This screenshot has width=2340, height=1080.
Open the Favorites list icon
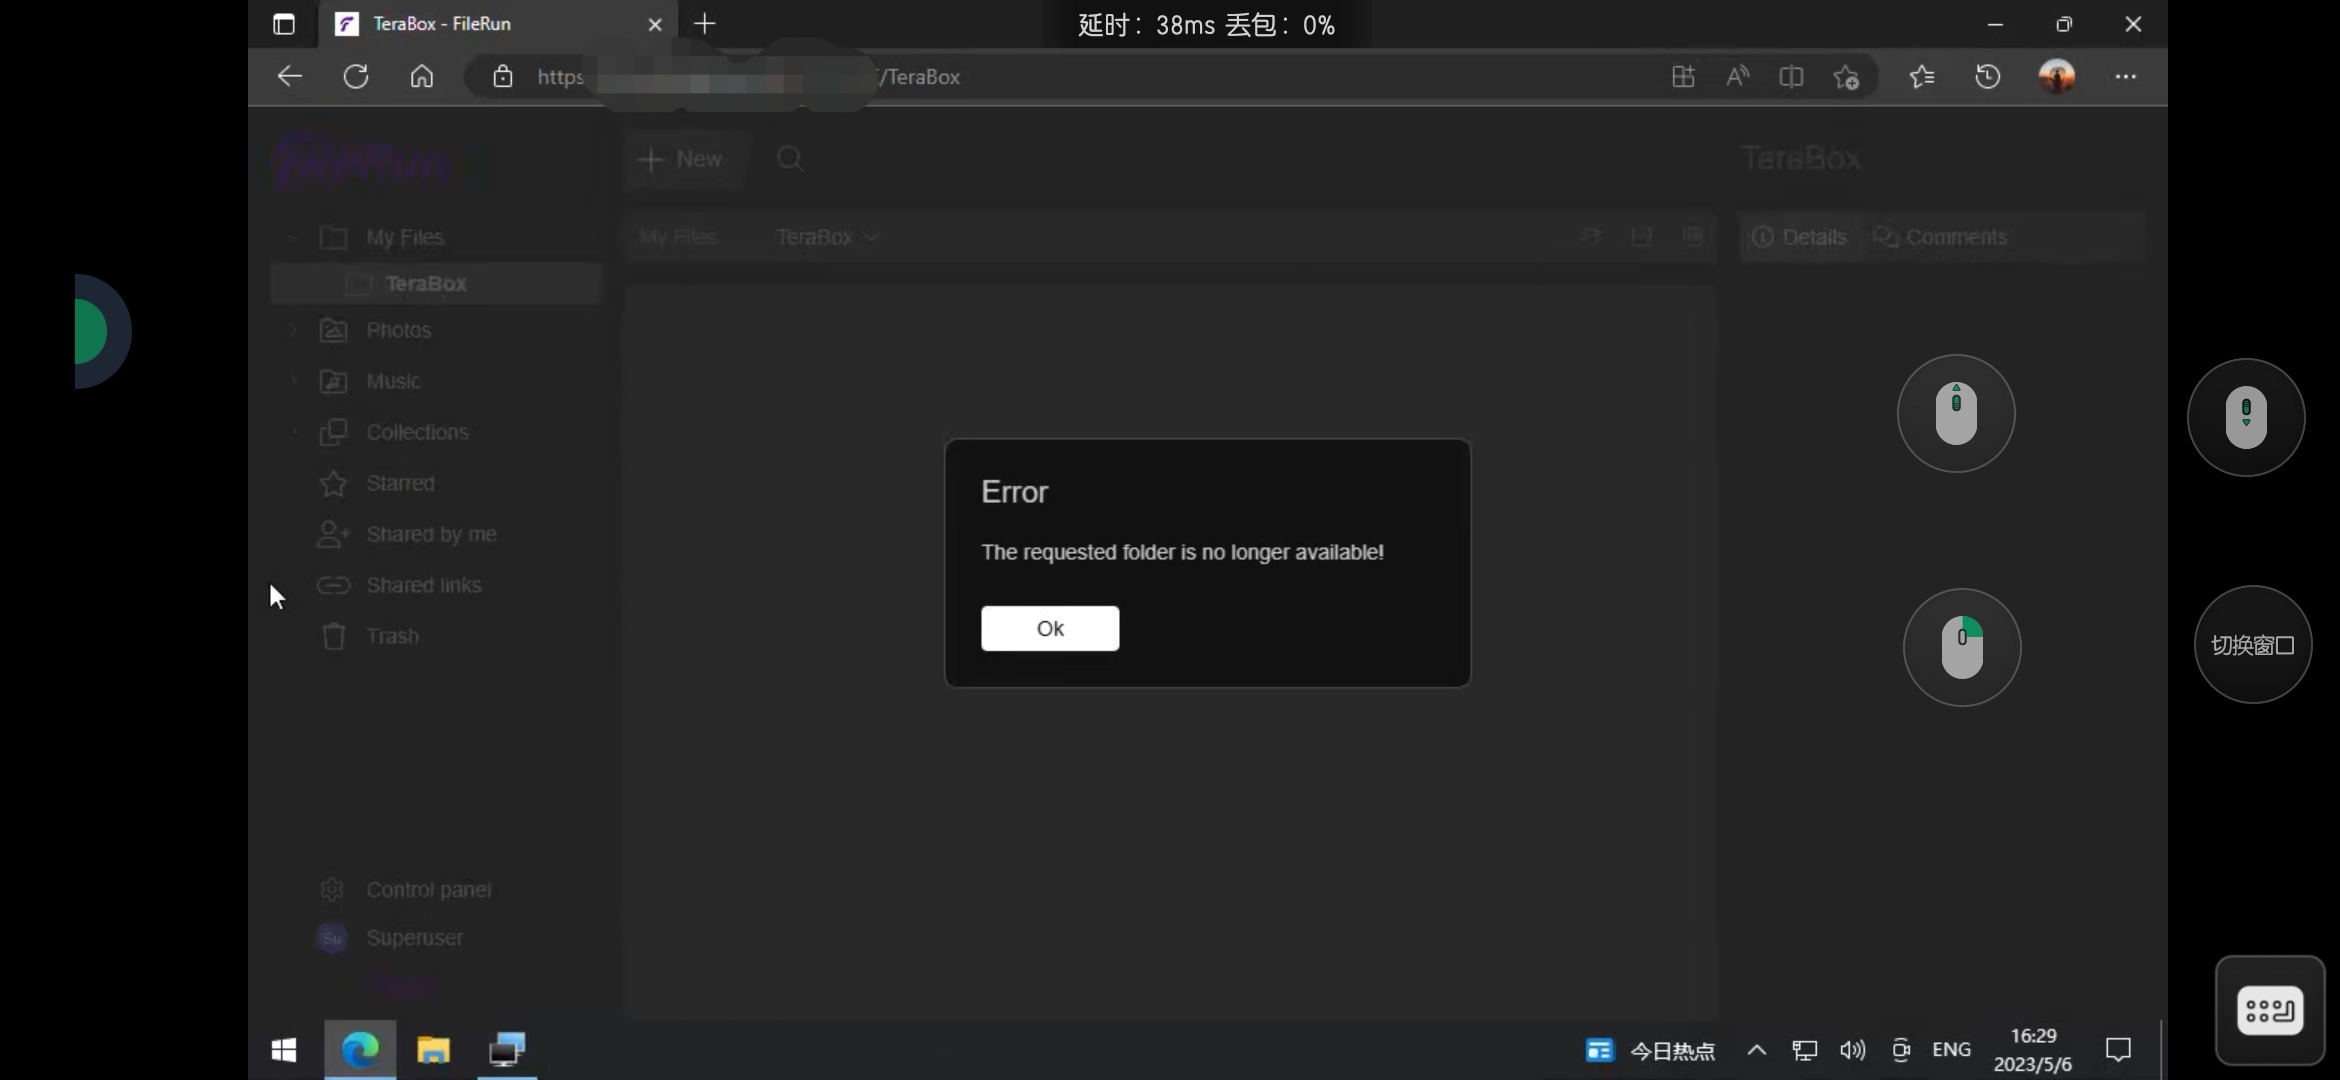1921,76
